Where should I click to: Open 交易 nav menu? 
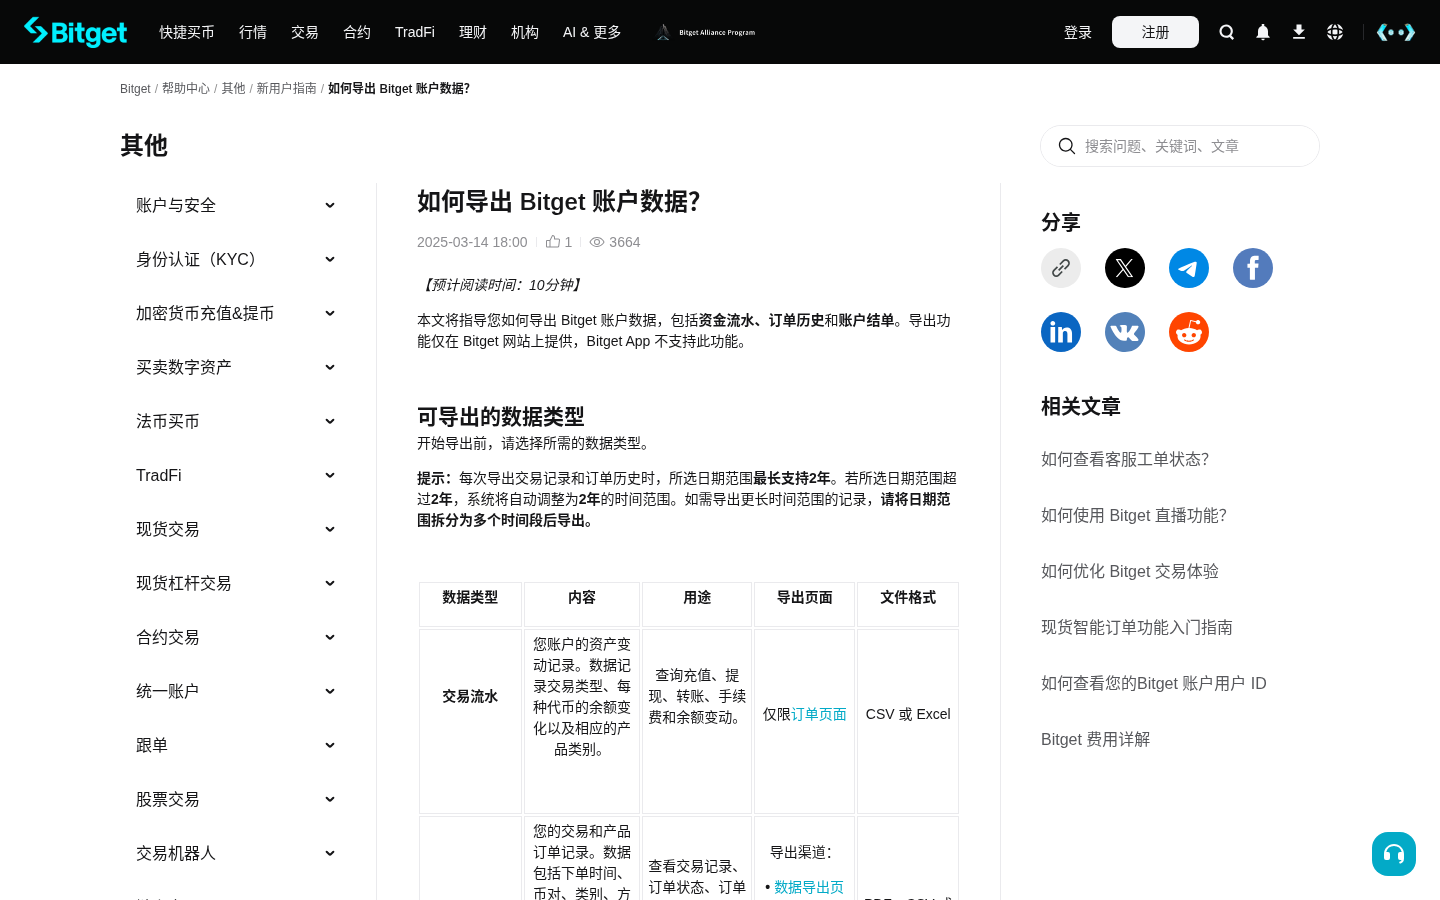(x=305, y=32)
